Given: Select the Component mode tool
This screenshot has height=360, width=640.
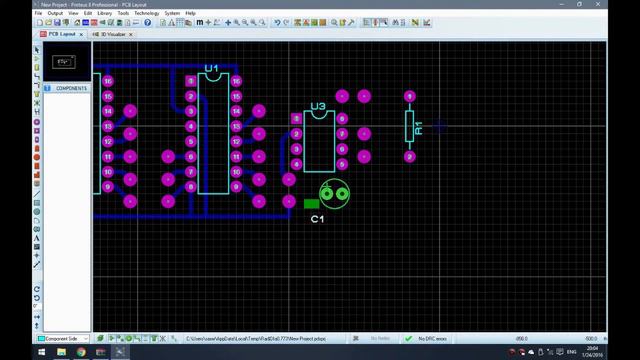Looking at the screenshot, I should [37, 59].
